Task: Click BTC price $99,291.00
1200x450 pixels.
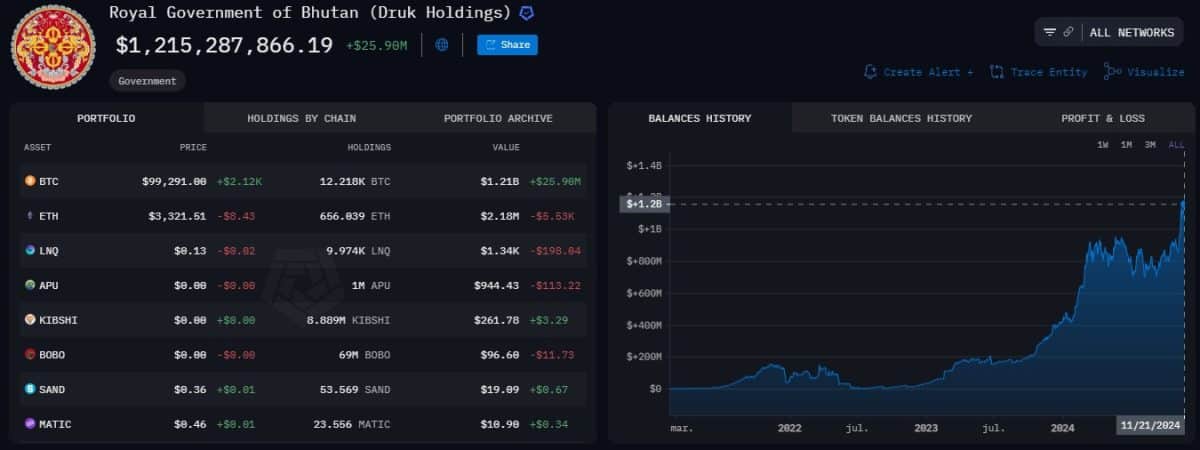Action: point(174,181)
